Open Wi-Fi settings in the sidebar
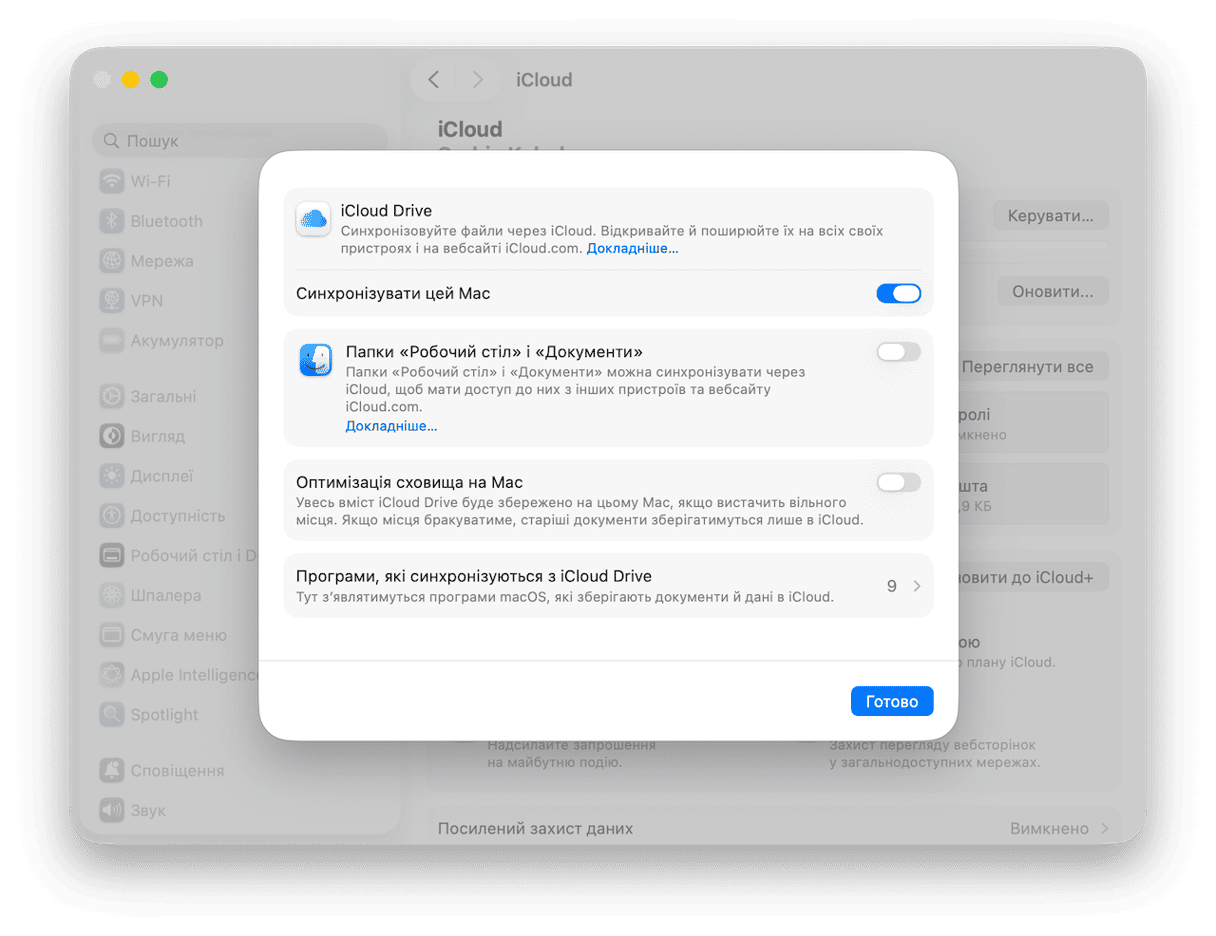Viewport: 1216px width, 936px height. (x=113, y=181)
